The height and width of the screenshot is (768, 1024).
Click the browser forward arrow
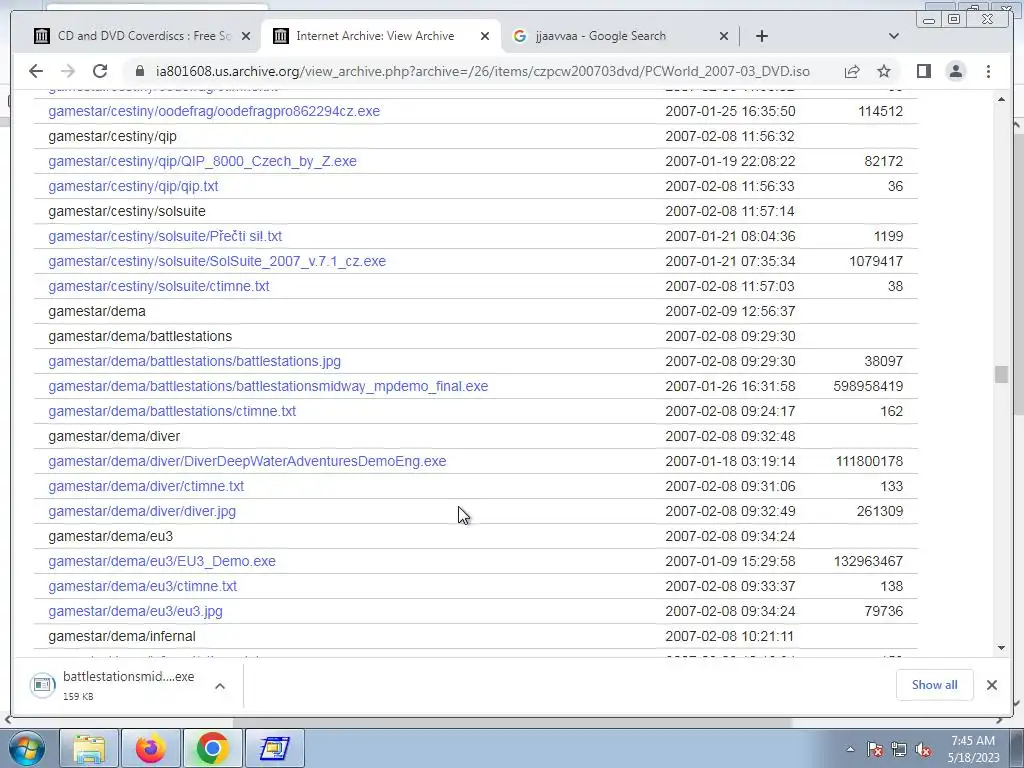[x=68, y=71]
